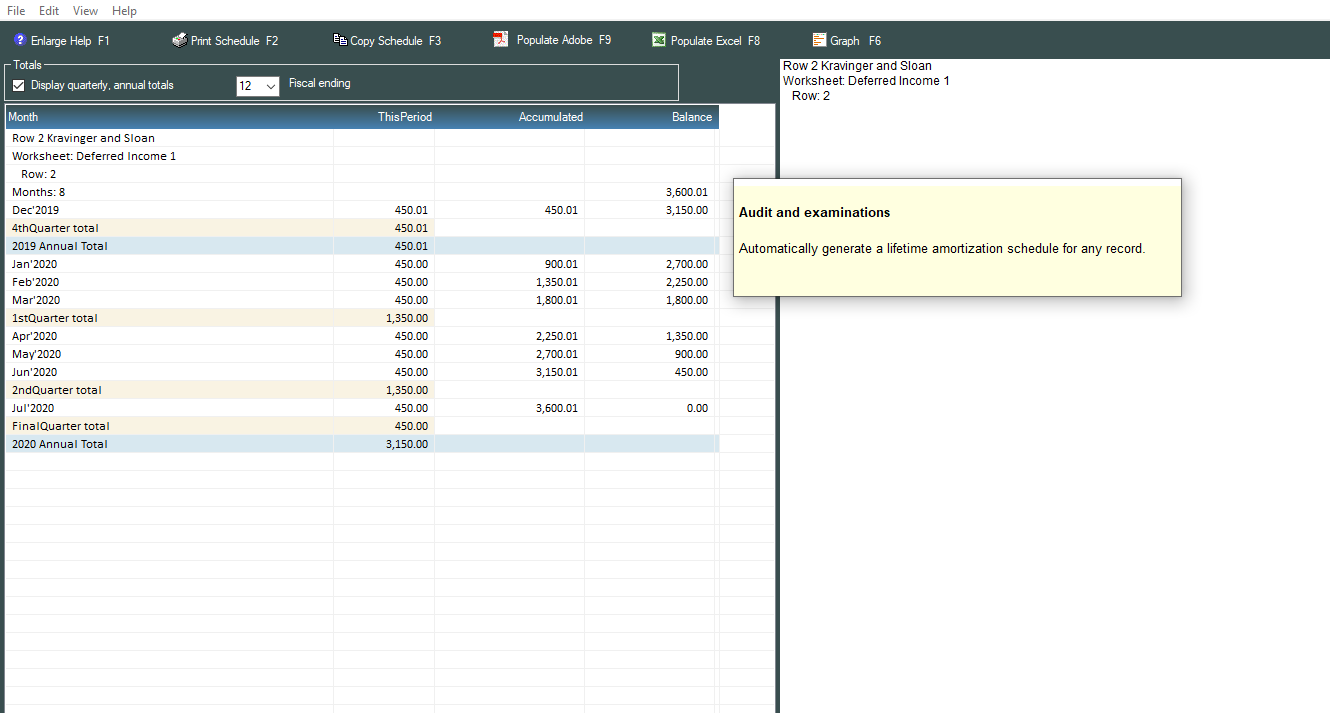Open the File menu
The height and width of the screenshot is (713, 1330).
tap(16, 10)
